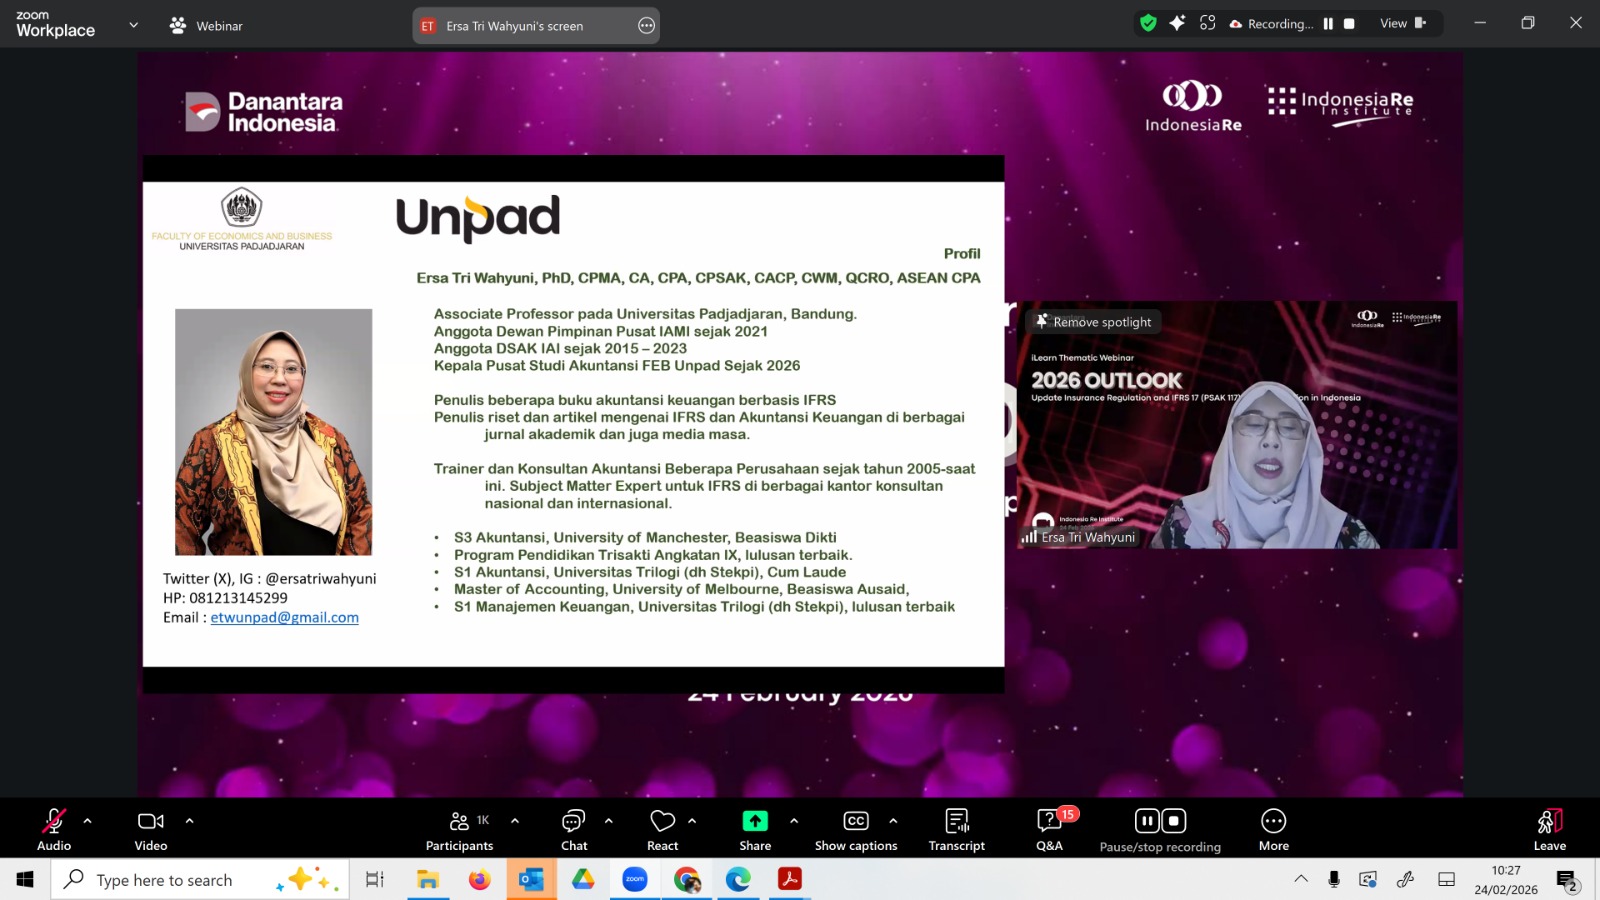Click the green Share screen icon

(755, 821)
